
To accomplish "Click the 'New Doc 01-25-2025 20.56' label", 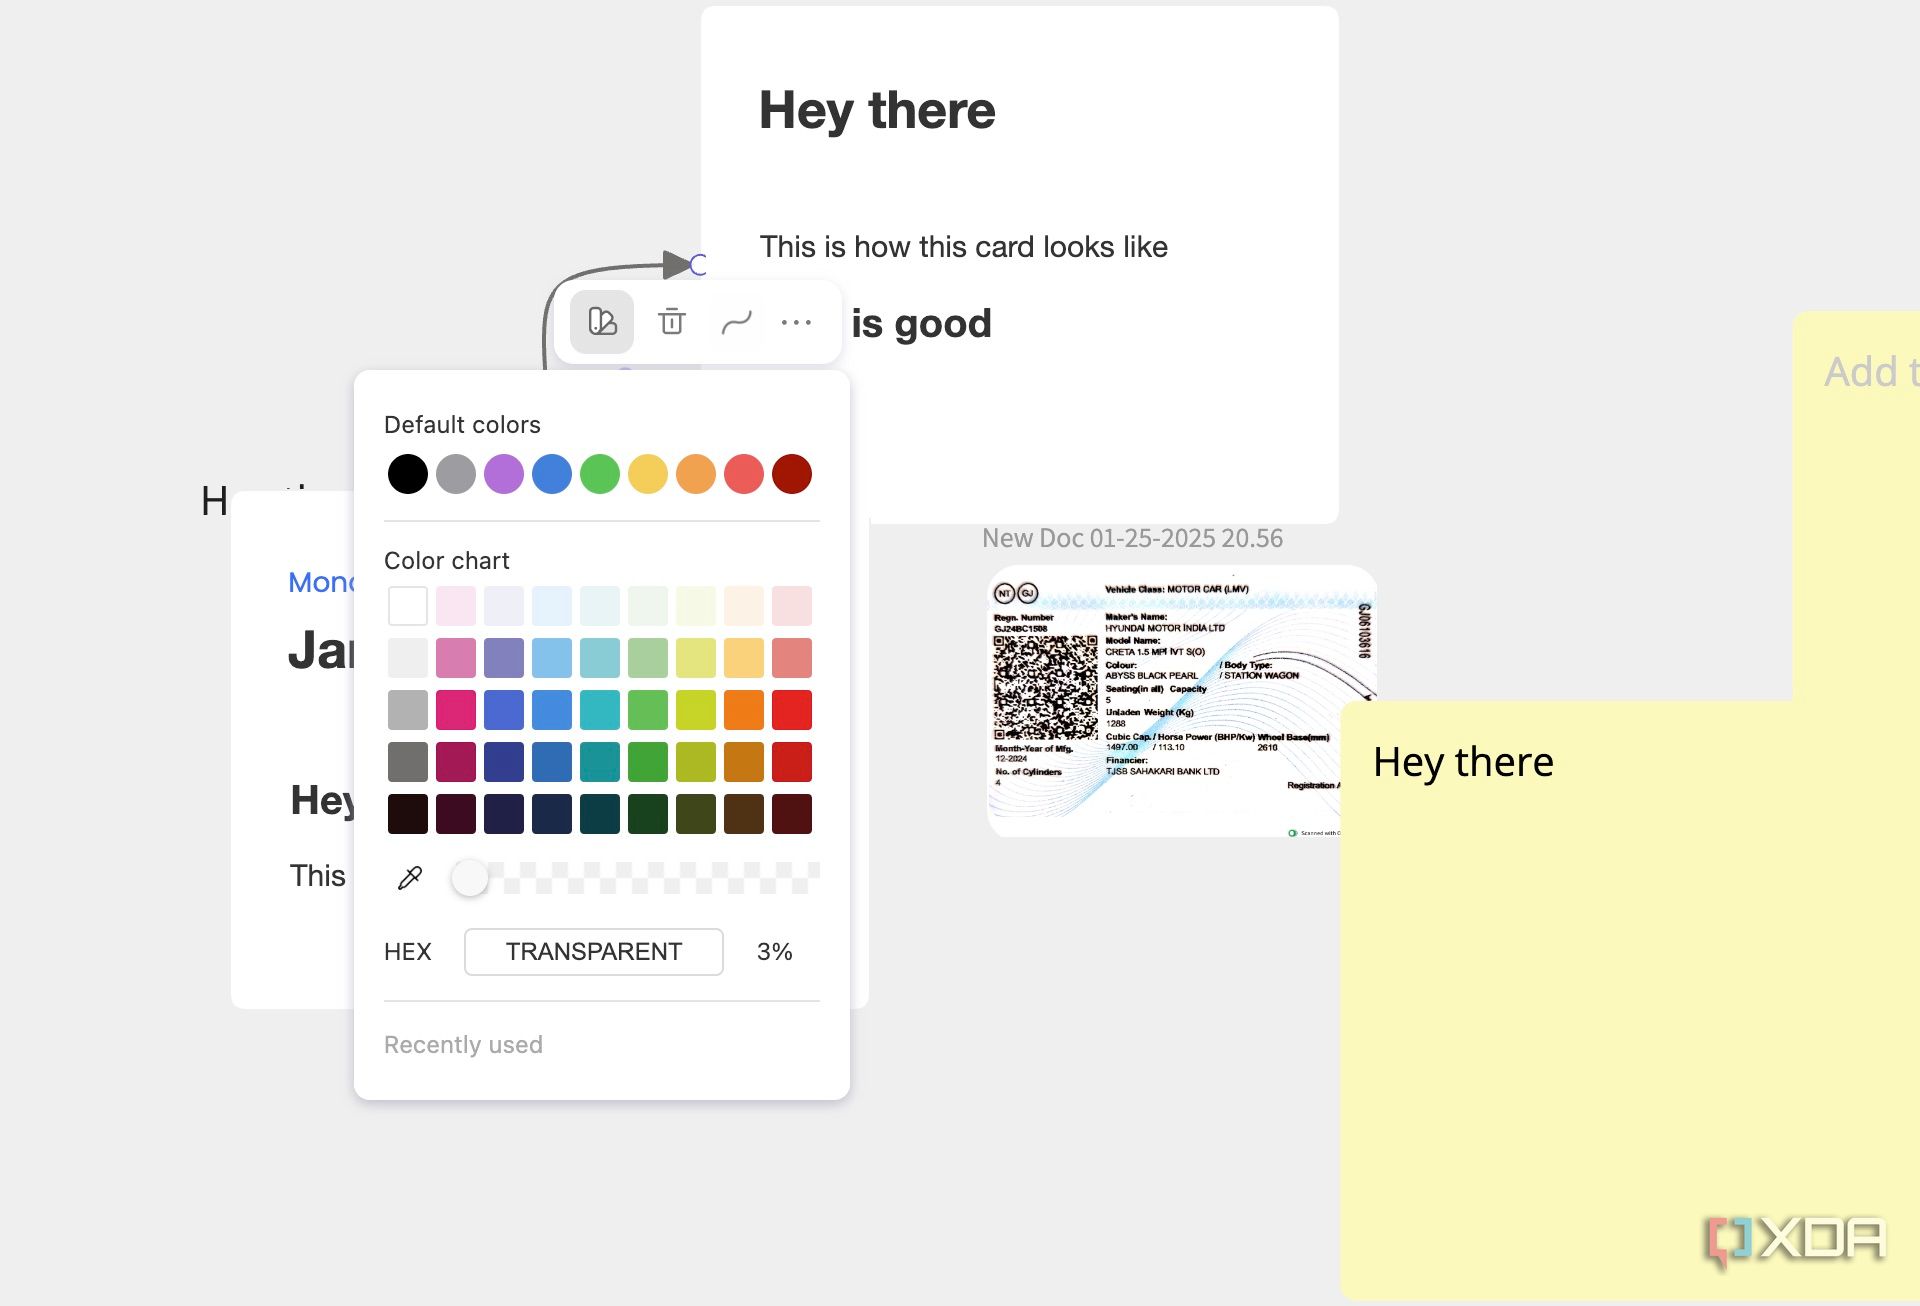I will [x=1132, y=538].
